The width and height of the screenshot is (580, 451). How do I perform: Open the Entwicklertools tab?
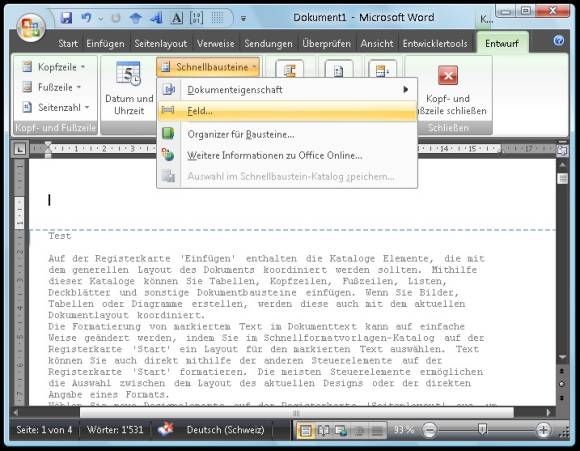coord(435,44)
